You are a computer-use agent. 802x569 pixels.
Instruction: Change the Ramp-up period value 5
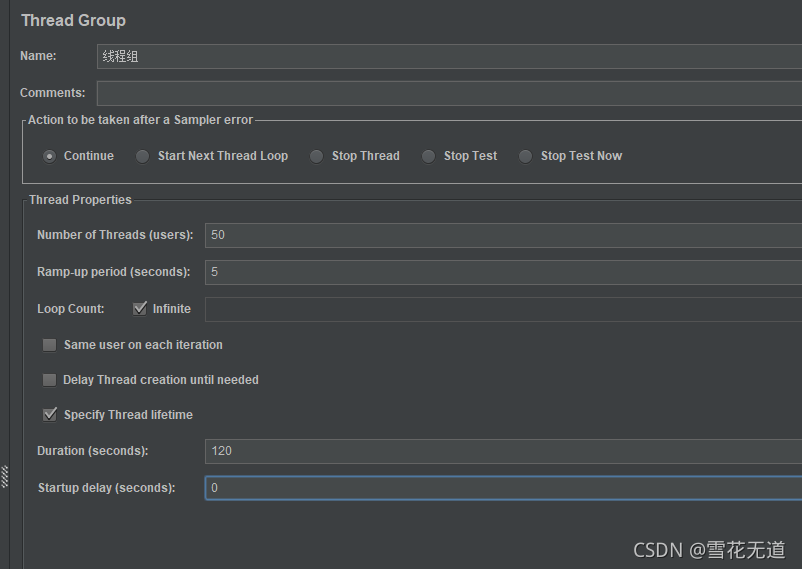point(503,272)
